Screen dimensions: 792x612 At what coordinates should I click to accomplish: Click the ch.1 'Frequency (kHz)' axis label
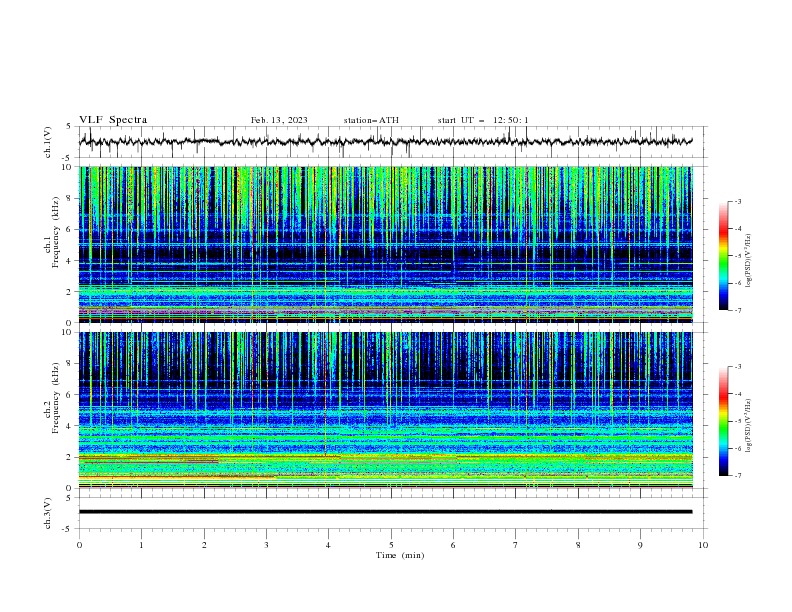click(55, 233)
